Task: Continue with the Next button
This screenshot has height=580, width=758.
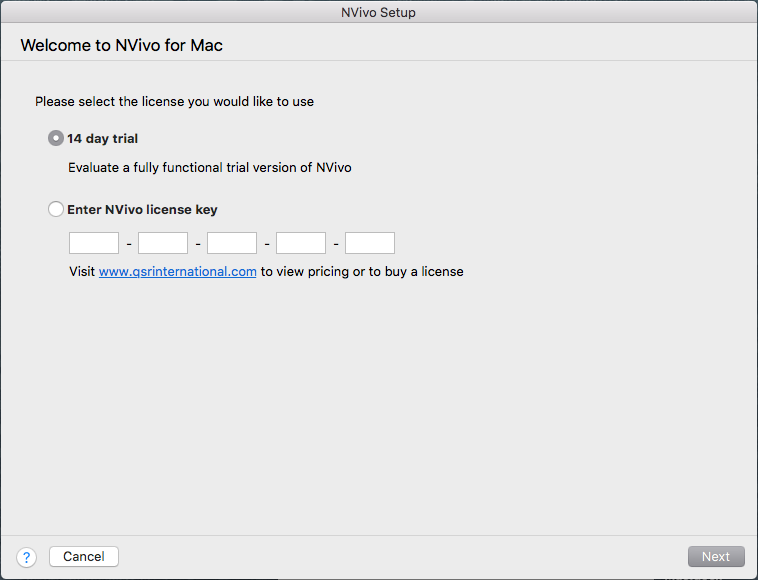Action: pos(716,556)
